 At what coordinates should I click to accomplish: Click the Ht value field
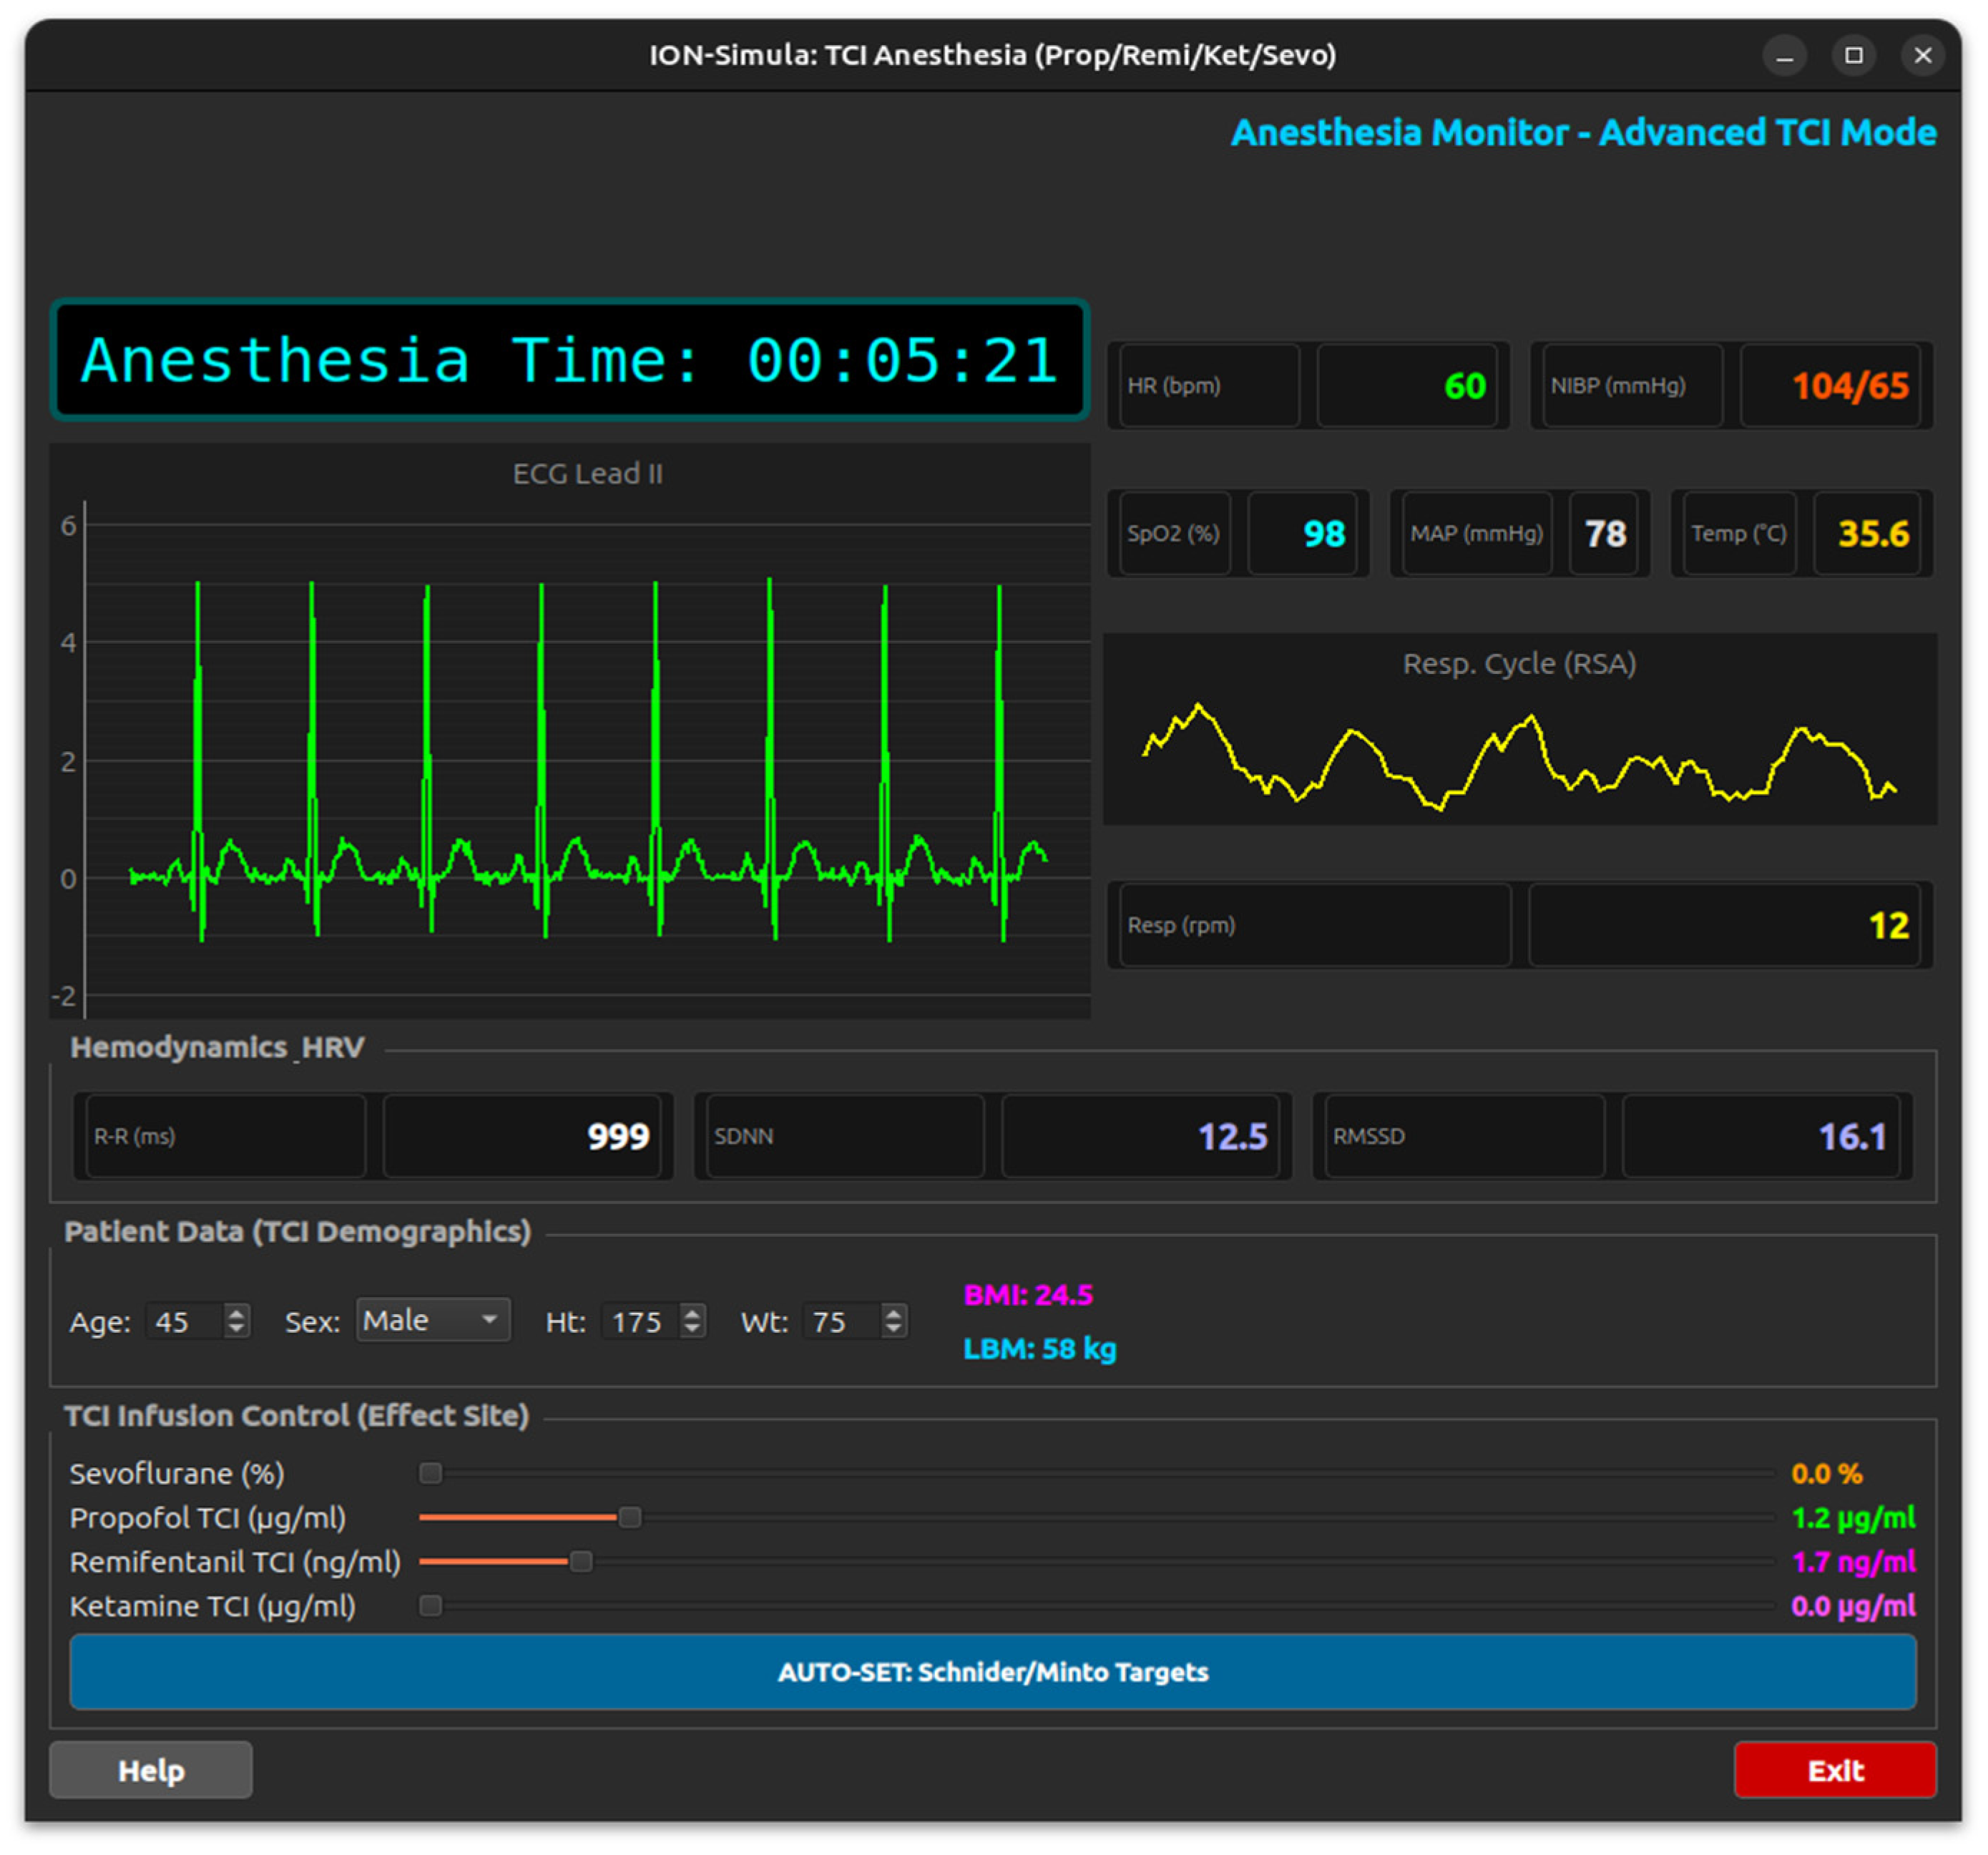coord(642,1321)
